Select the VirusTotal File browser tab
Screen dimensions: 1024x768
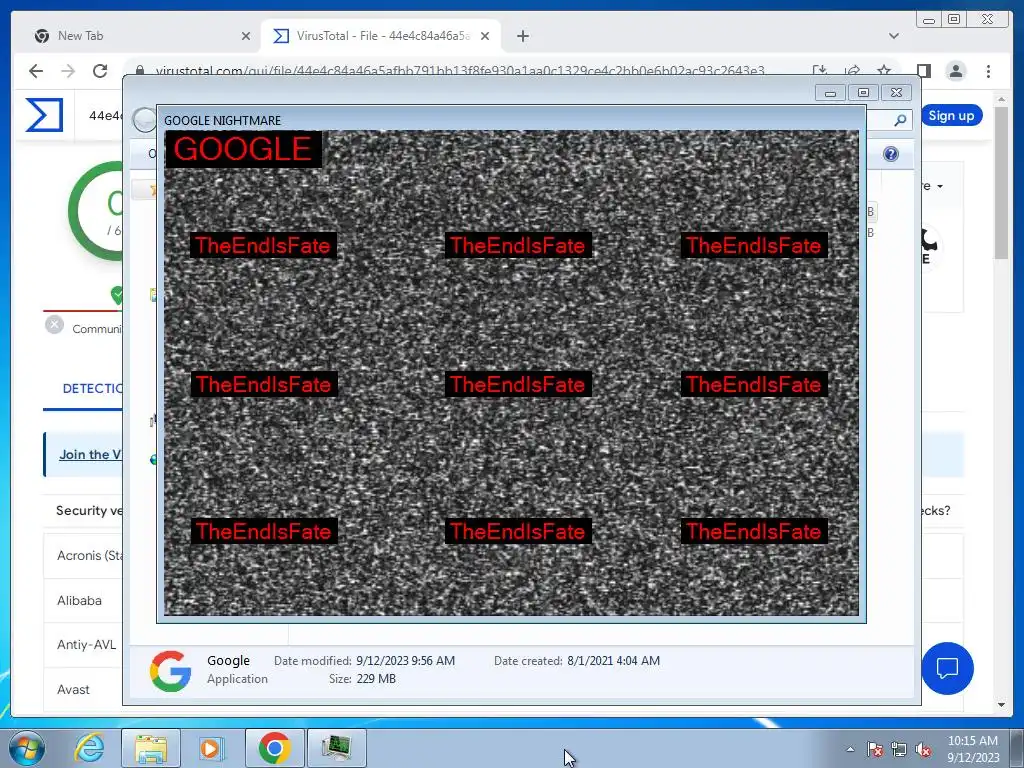click(x=381, y=36)
